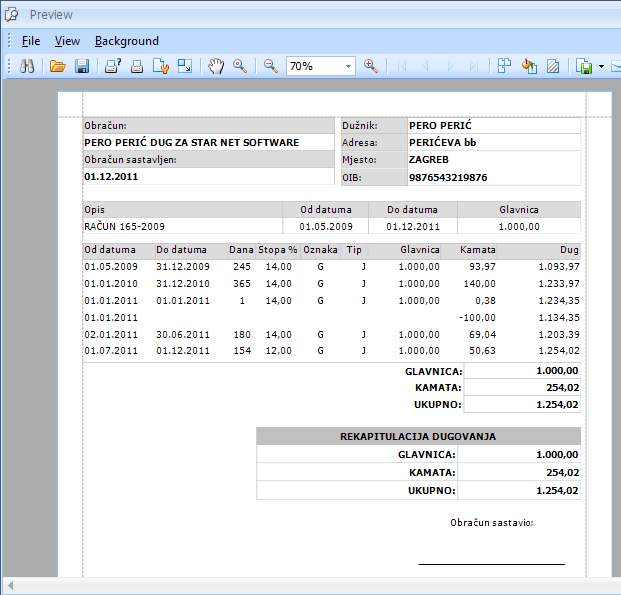Click the binoculars Search icon
Image resolution: width=621 pixels, height=595 pixels.
point(28,66)
